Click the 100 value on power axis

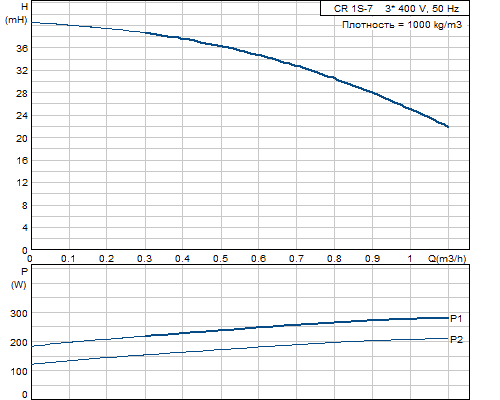[19, 371]
